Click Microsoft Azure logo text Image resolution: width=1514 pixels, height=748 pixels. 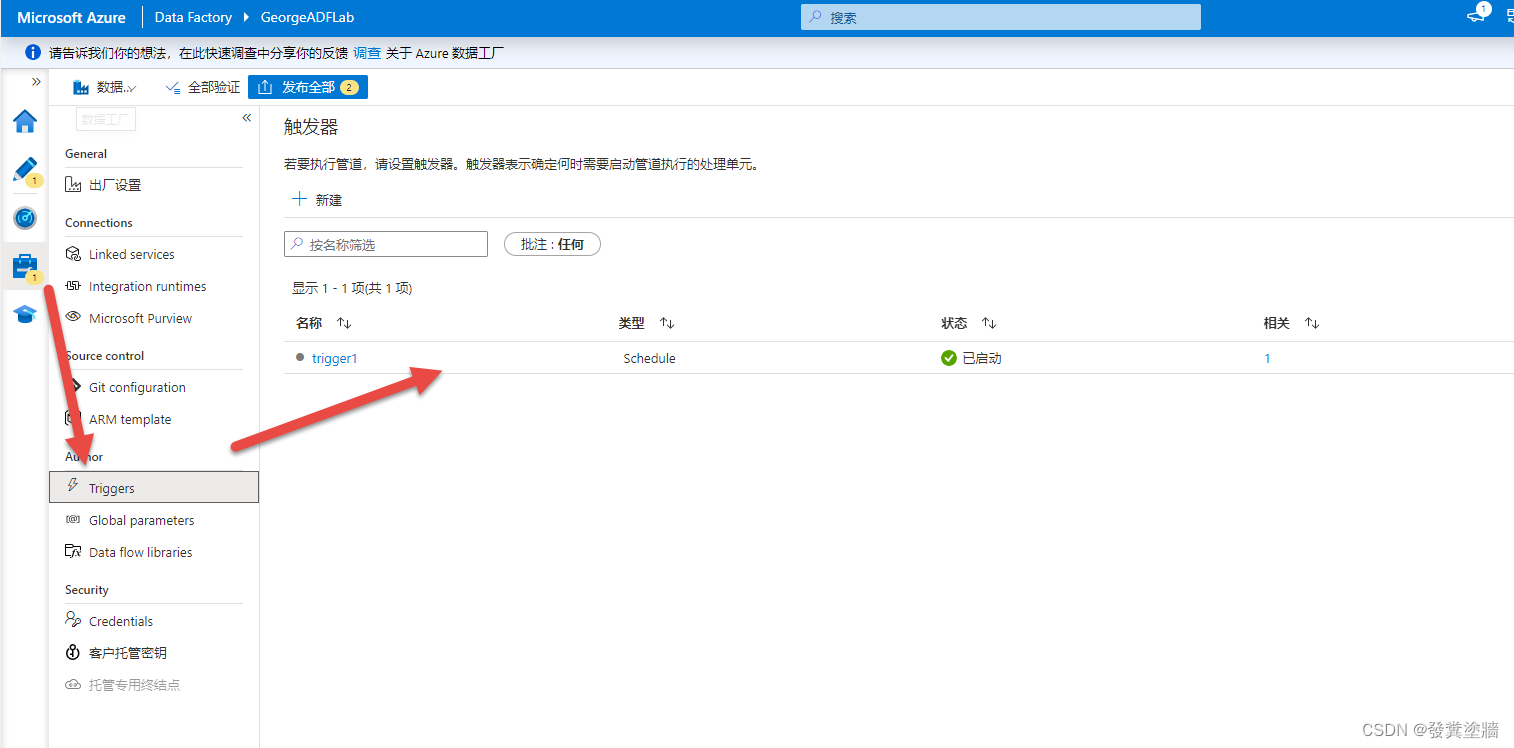pos(71,18)
